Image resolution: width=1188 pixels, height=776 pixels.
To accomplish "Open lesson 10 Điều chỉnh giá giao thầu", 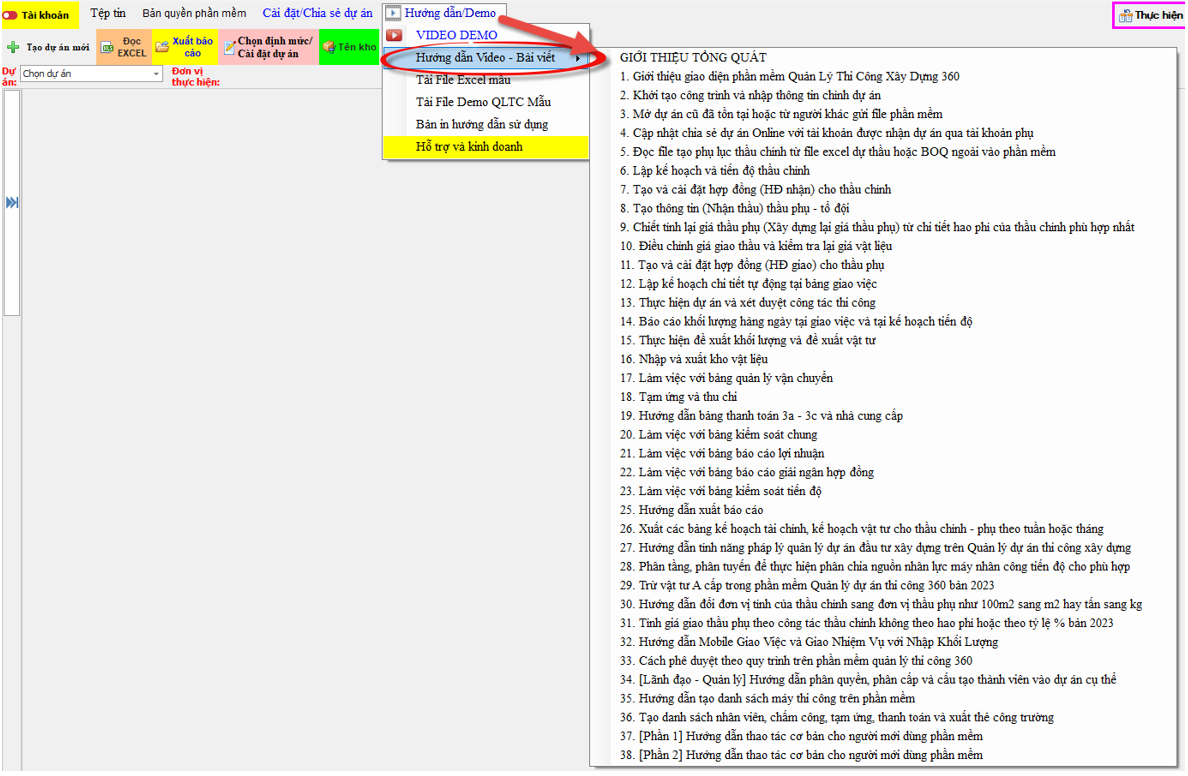I will (755, 246).
